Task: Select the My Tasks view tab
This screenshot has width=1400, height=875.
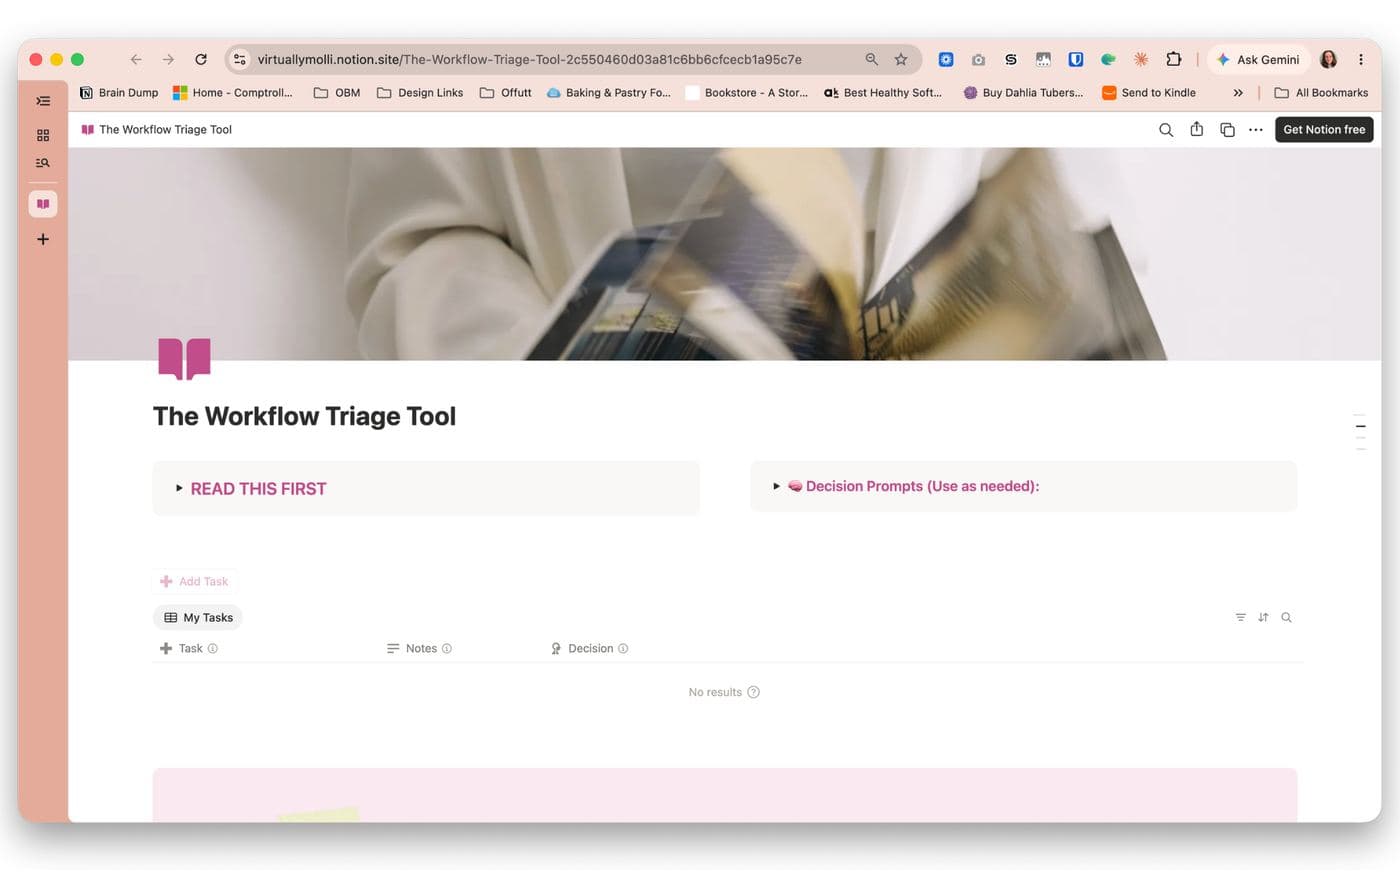Action: click(x=198, y=618)
